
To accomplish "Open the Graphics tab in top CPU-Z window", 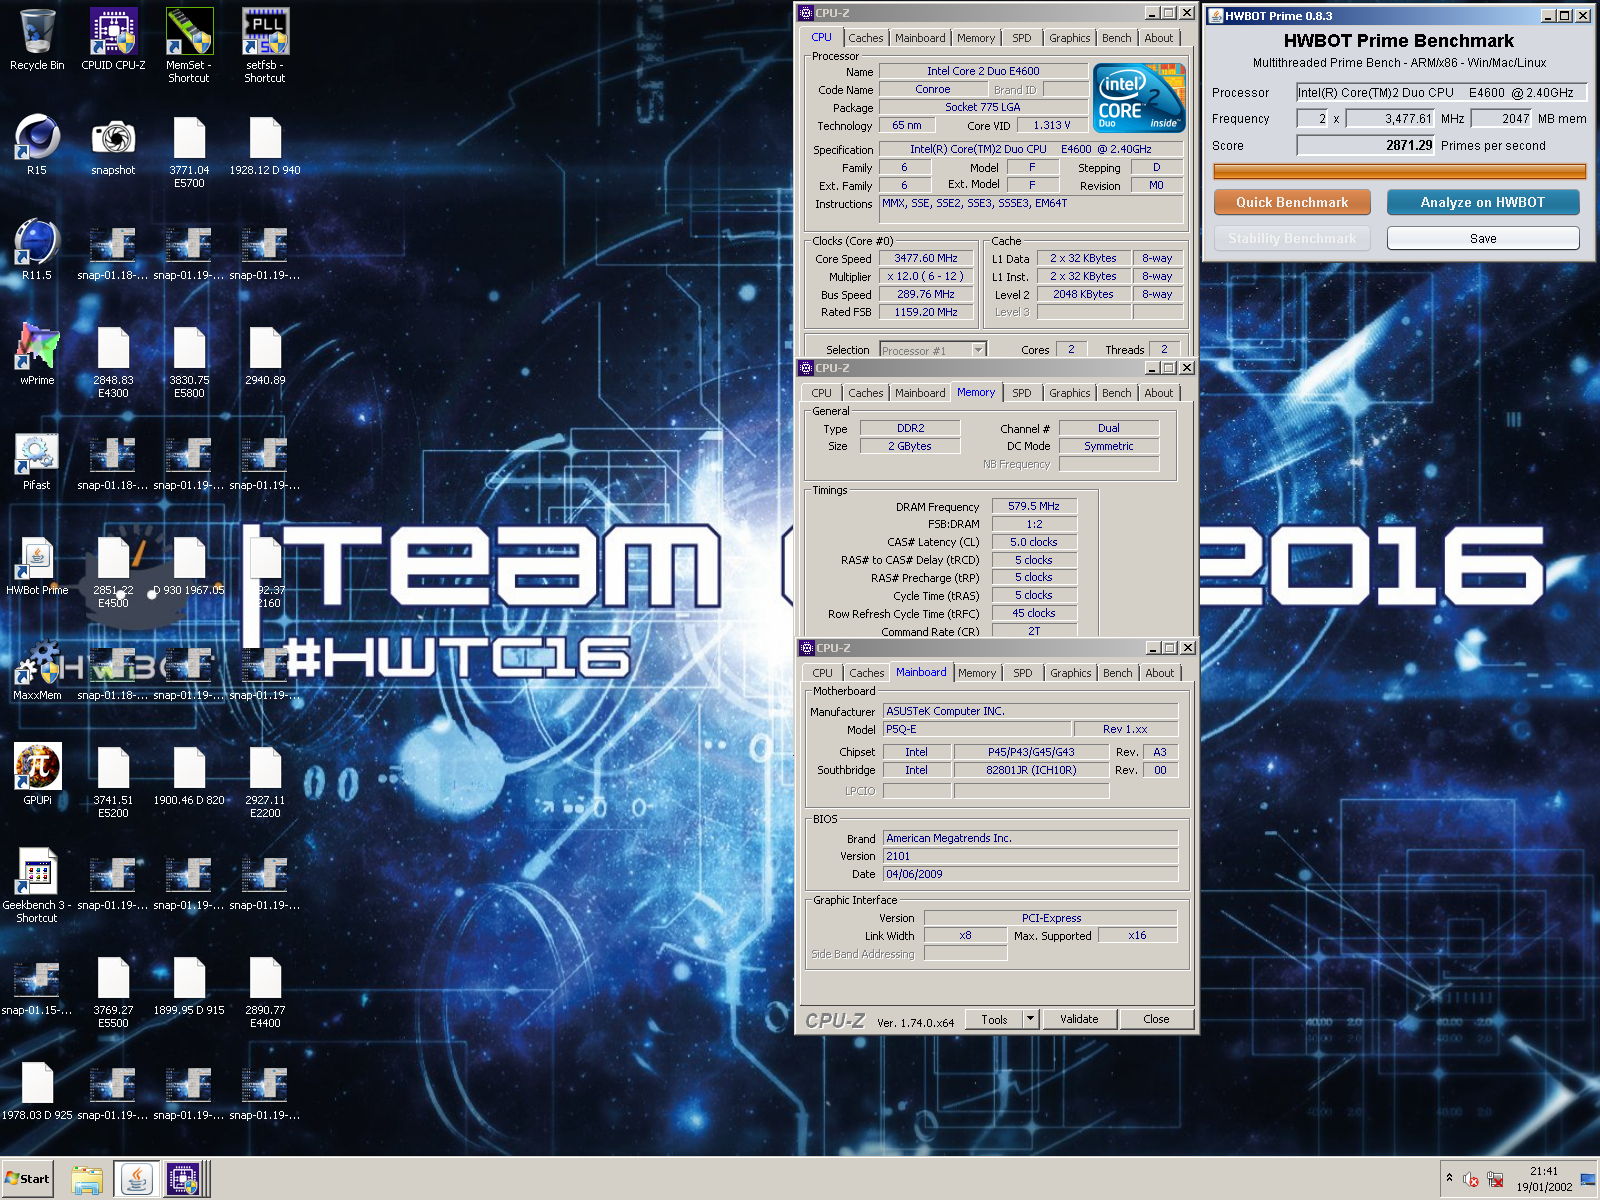I will [x=1069, y=38].
